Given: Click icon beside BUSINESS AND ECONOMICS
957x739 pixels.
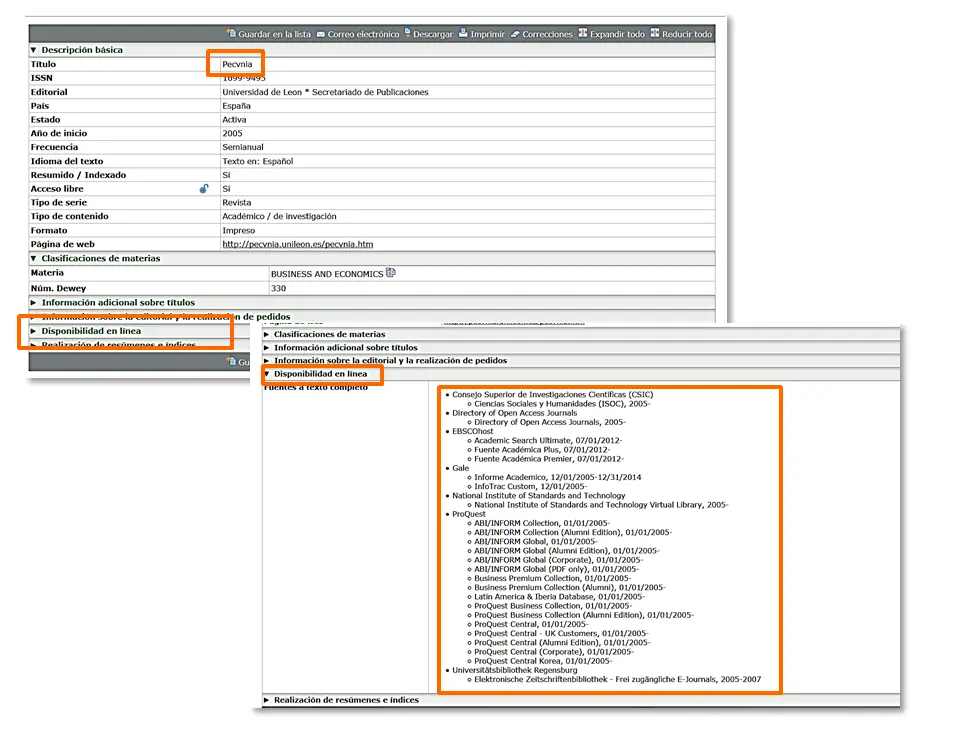Looking at the screenshot, I should (x=391, y=272).
